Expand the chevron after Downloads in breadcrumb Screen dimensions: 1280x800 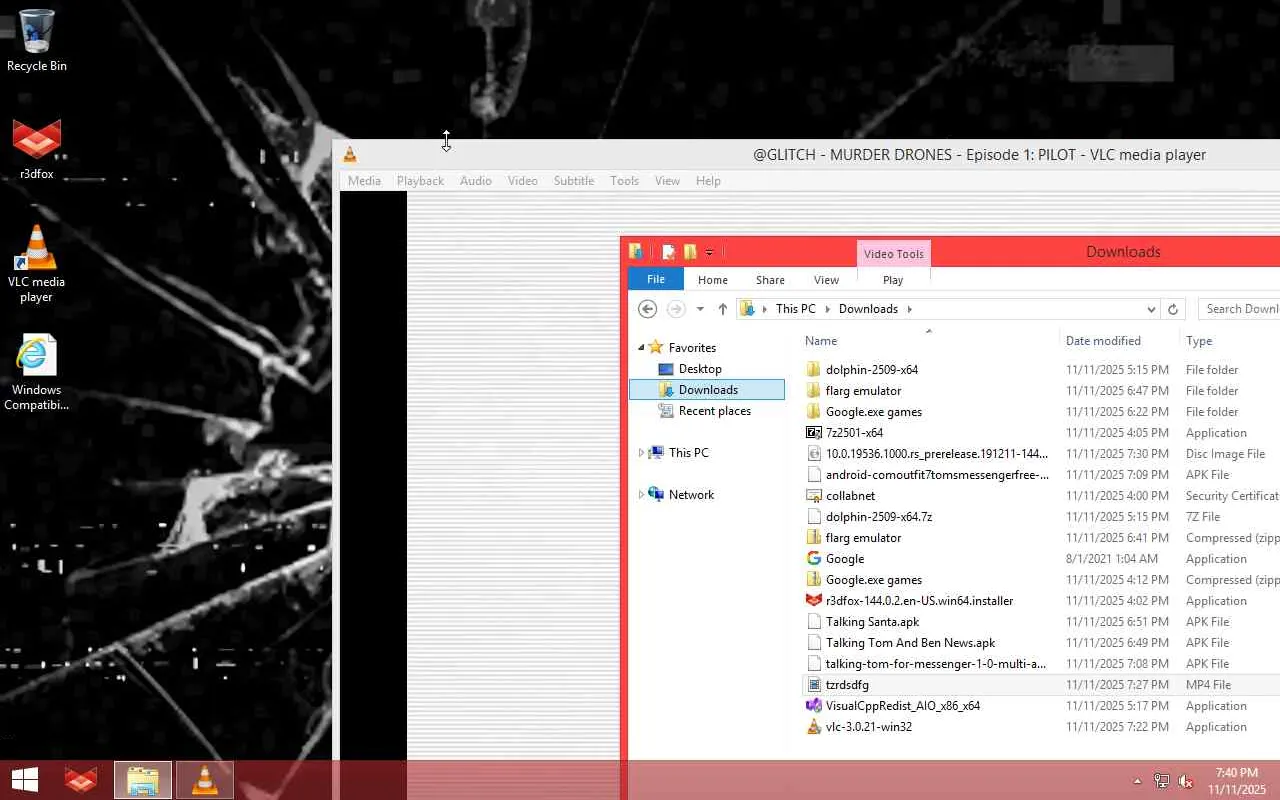coord(909,309)
